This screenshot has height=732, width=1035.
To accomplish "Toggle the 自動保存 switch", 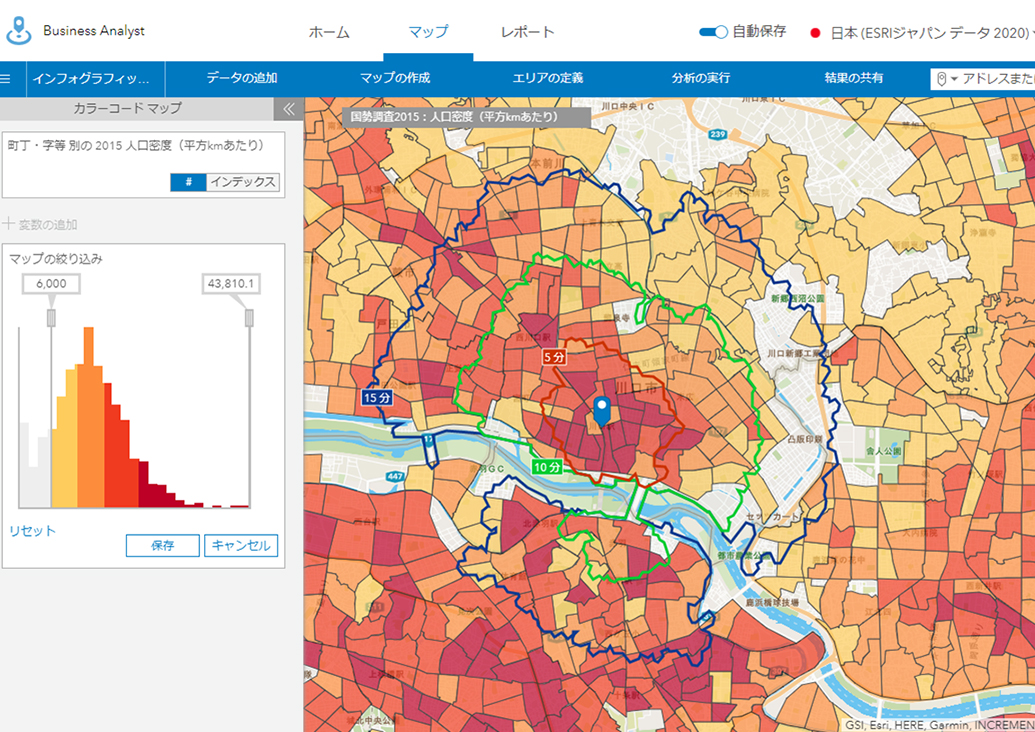I will (x=713, y=32).
